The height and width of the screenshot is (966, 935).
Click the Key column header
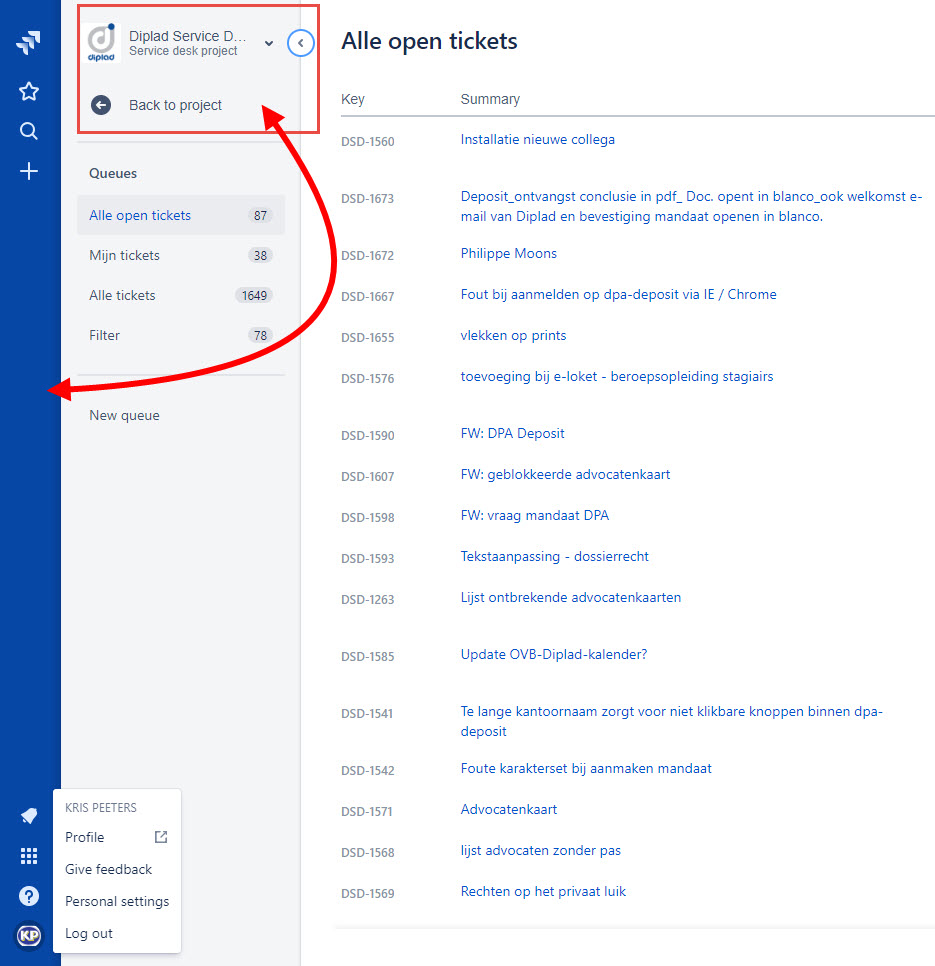[353, 99]
